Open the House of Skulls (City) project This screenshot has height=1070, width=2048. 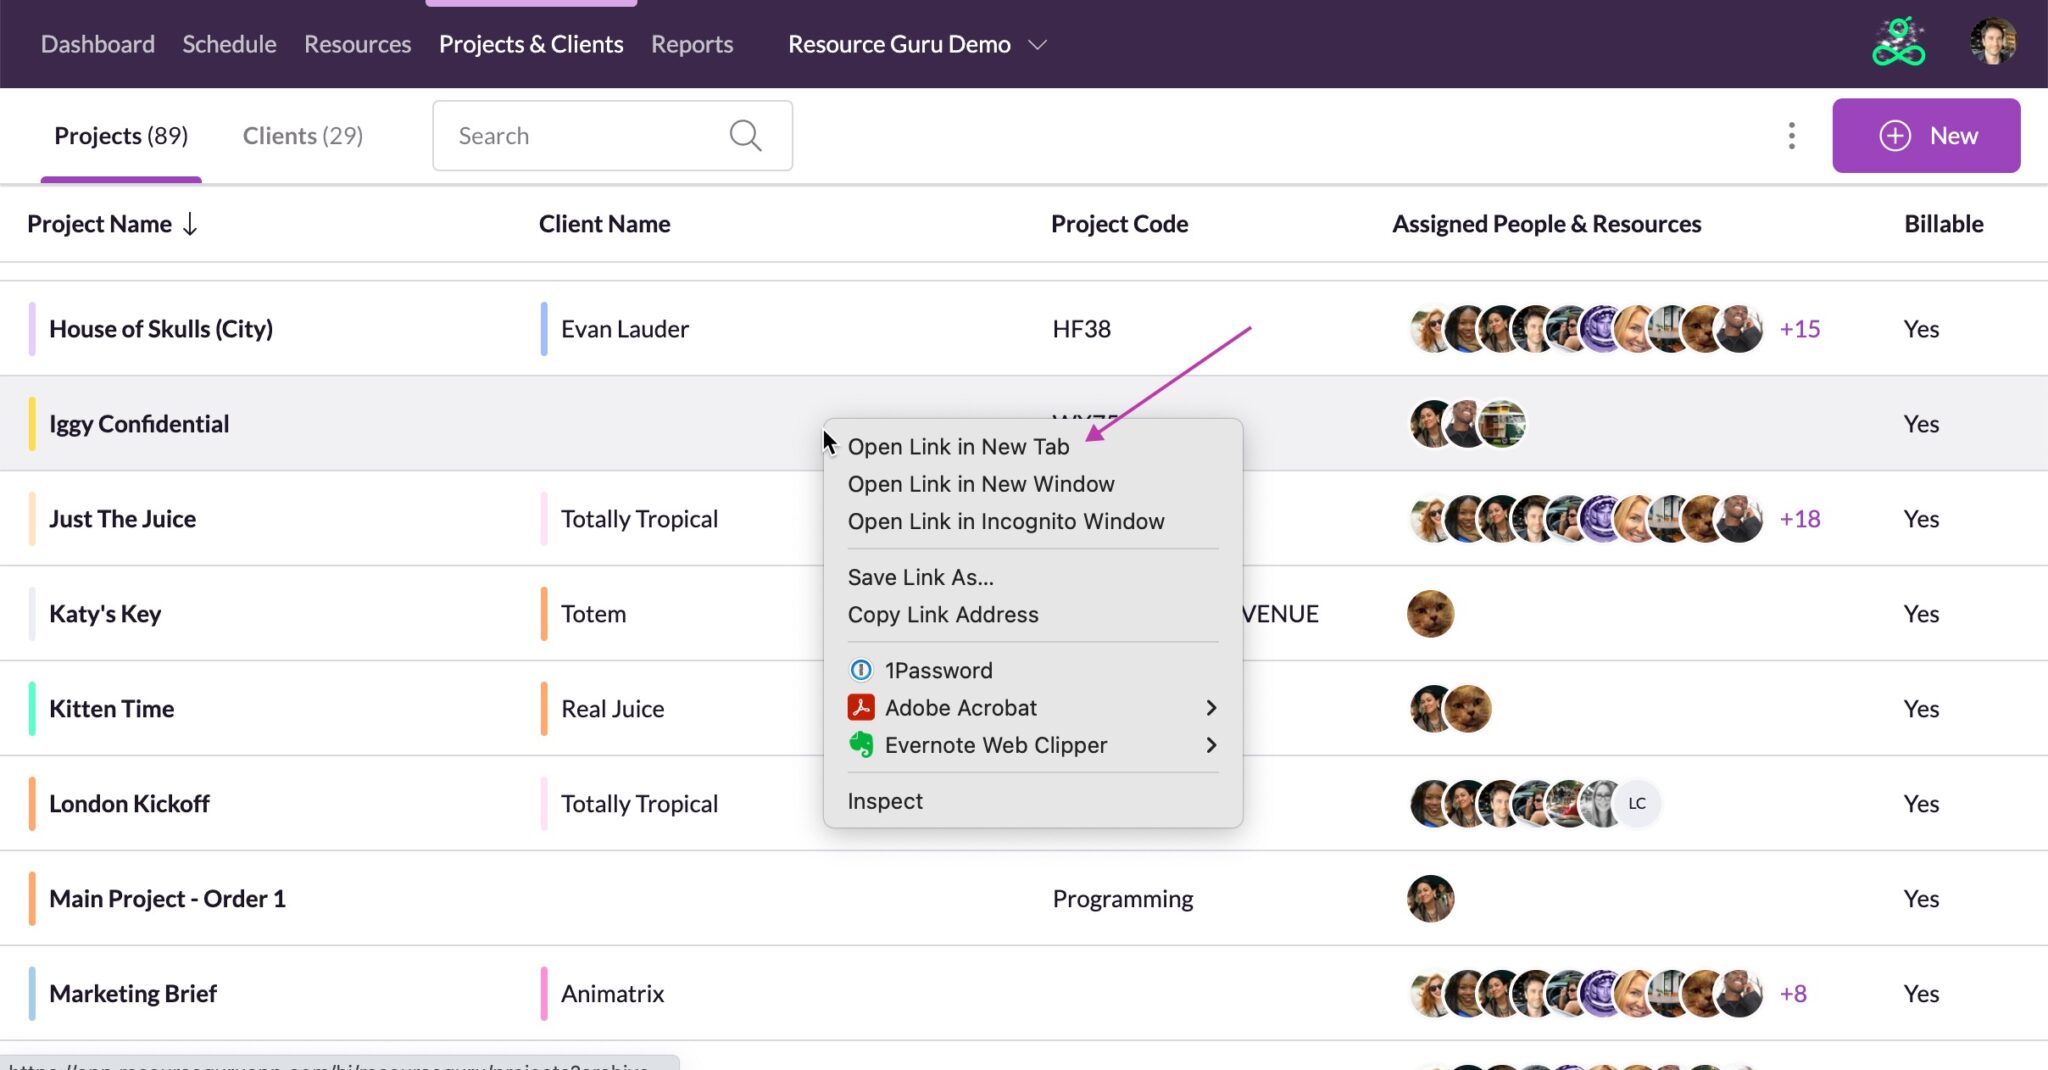161,329
